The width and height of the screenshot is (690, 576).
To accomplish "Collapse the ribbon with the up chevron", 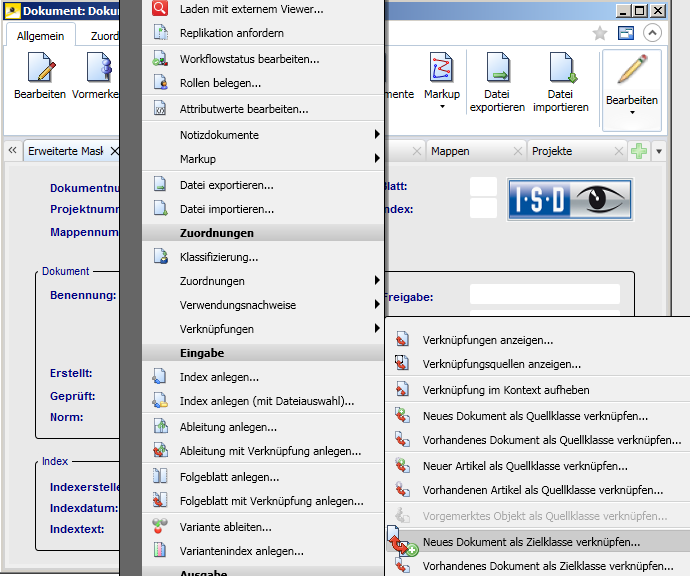I will pyautogui.click(x=652, y=33).
